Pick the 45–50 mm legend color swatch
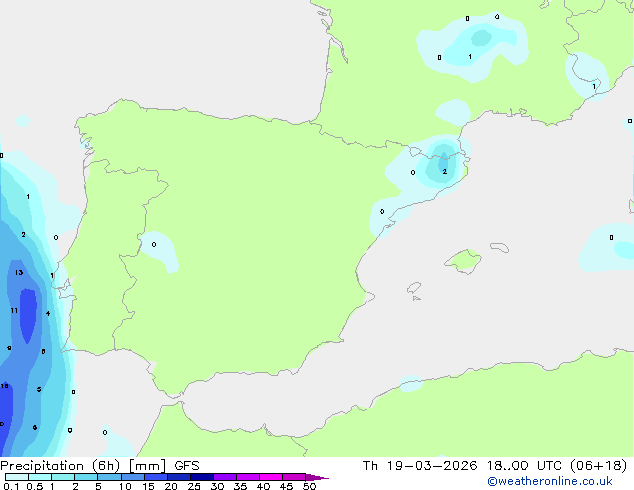634x490 pixels. (x=294, y=477)
